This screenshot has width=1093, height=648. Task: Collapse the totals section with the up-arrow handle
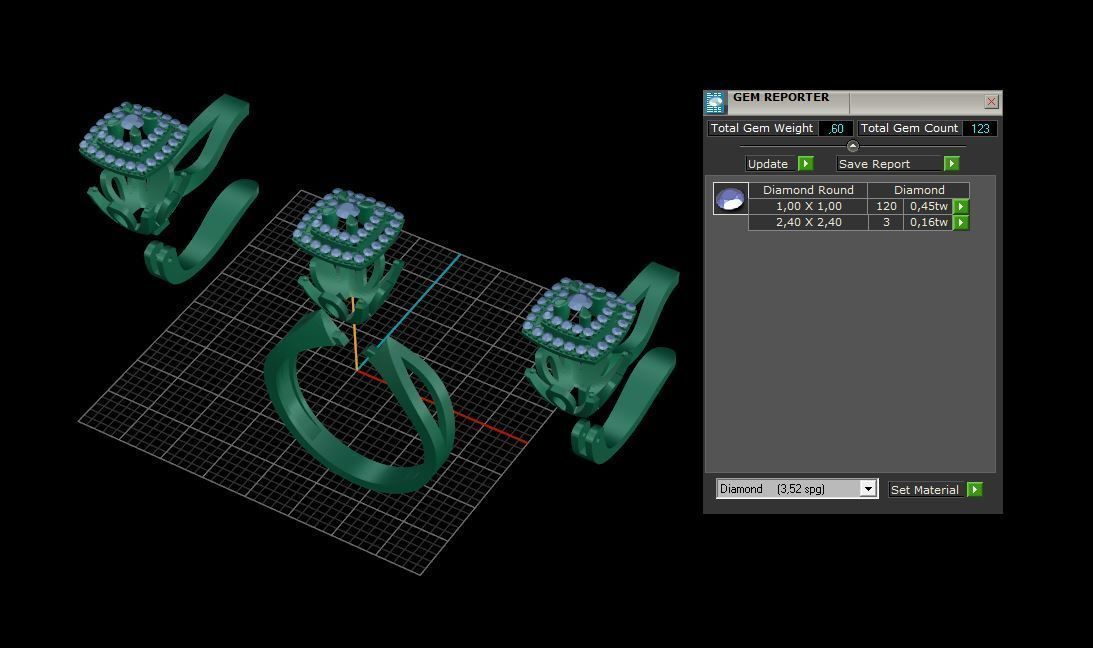[853, 146]
